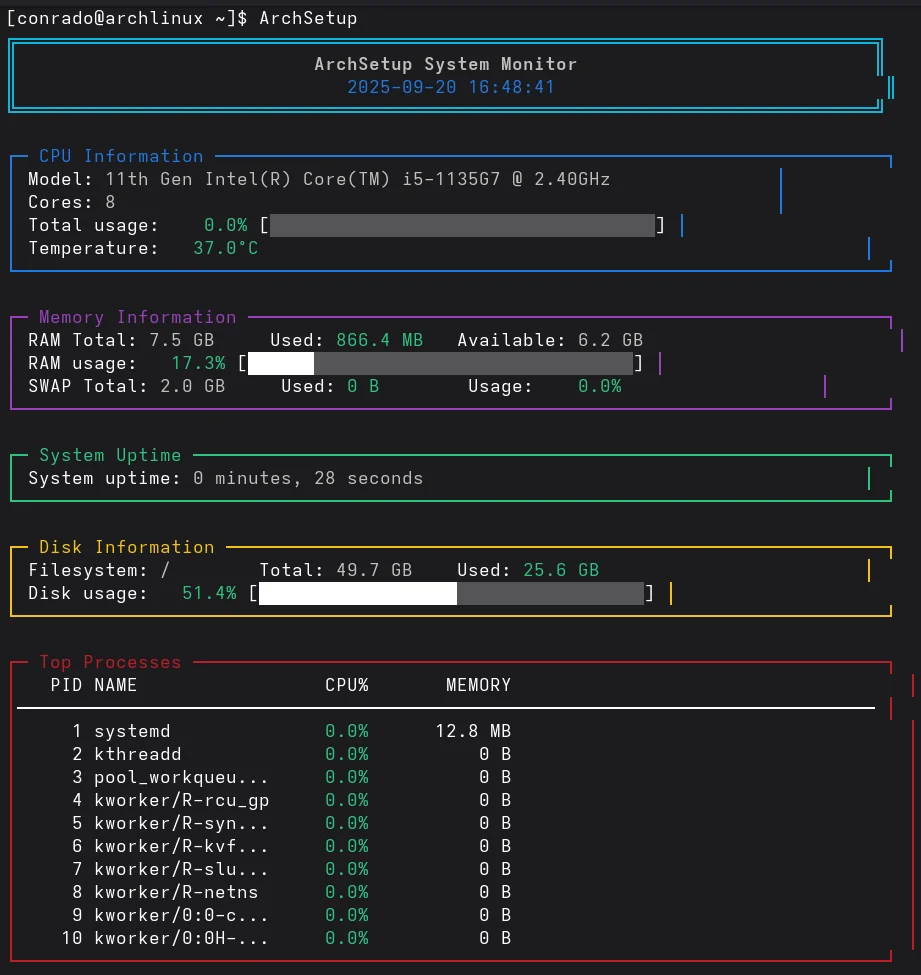This screenshot has width=921, height=975.
Task: Click the System Uptime section title
Action: (110, 455)
